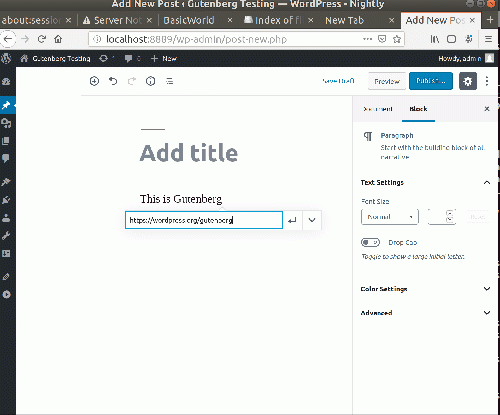This screenshot has width=500, height=415.
Task: Toggle the Drop Cap switch
Action: [x=370, y=242]
